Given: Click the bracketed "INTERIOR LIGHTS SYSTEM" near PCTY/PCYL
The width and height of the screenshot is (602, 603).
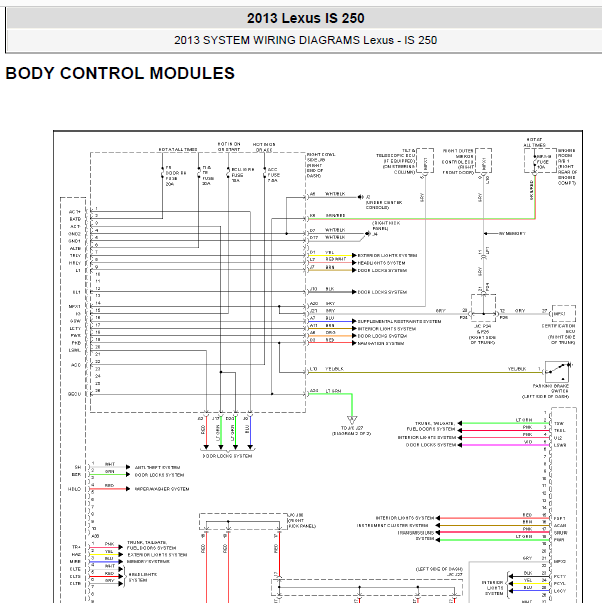Looking at the screenshot, I should pos(492,588).
